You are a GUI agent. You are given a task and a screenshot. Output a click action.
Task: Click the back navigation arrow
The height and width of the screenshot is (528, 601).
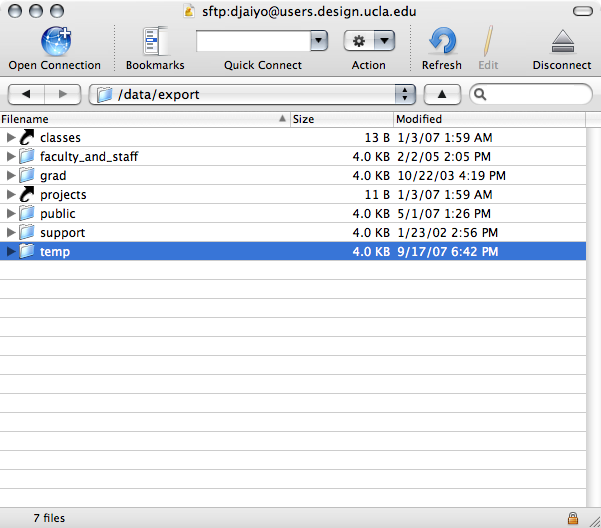pyautogui.click(x=26, y=94)
